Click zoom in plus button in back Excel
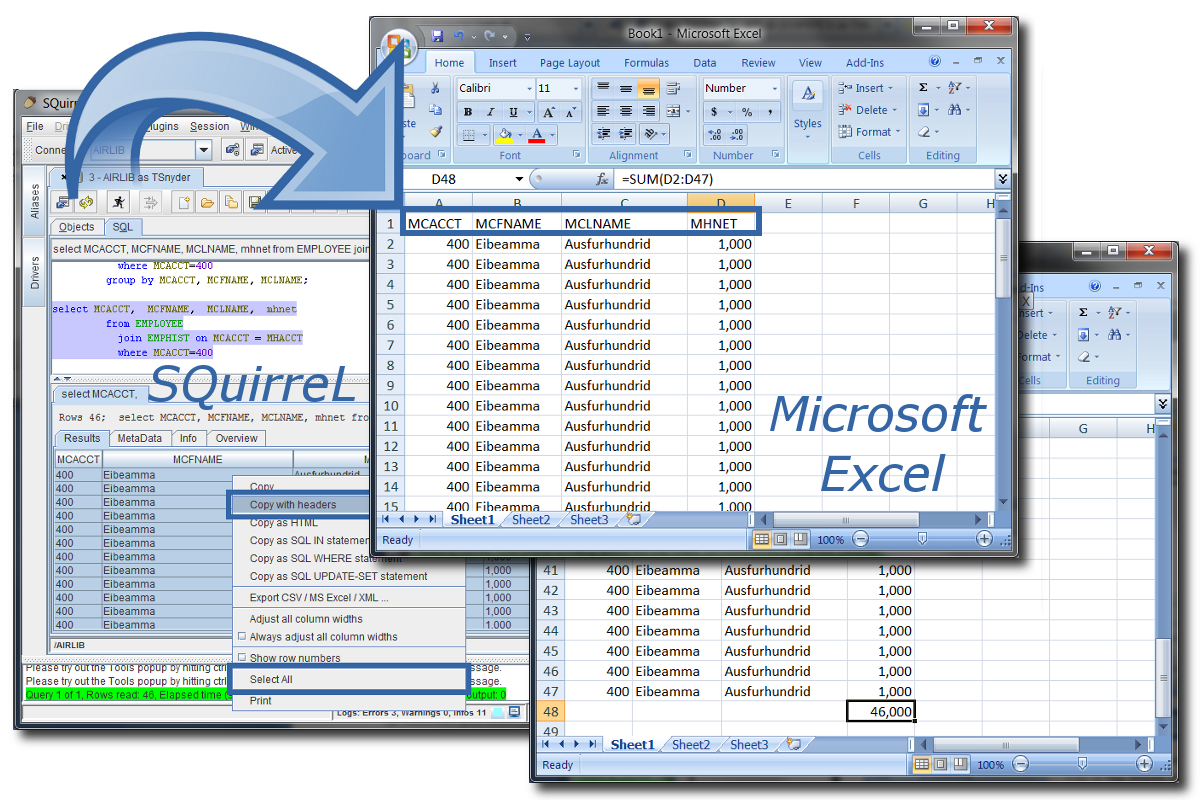Image resolution: width=1200 pixels, height=800 pixels. tap(1144, 764)
